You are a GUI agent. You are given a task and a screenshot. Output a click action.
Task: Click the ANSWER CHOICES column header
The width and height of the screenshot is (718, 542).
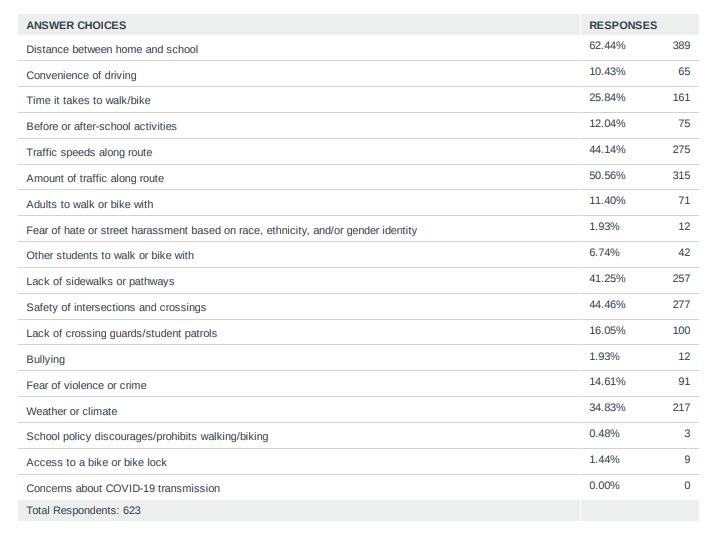pos(76,25)
